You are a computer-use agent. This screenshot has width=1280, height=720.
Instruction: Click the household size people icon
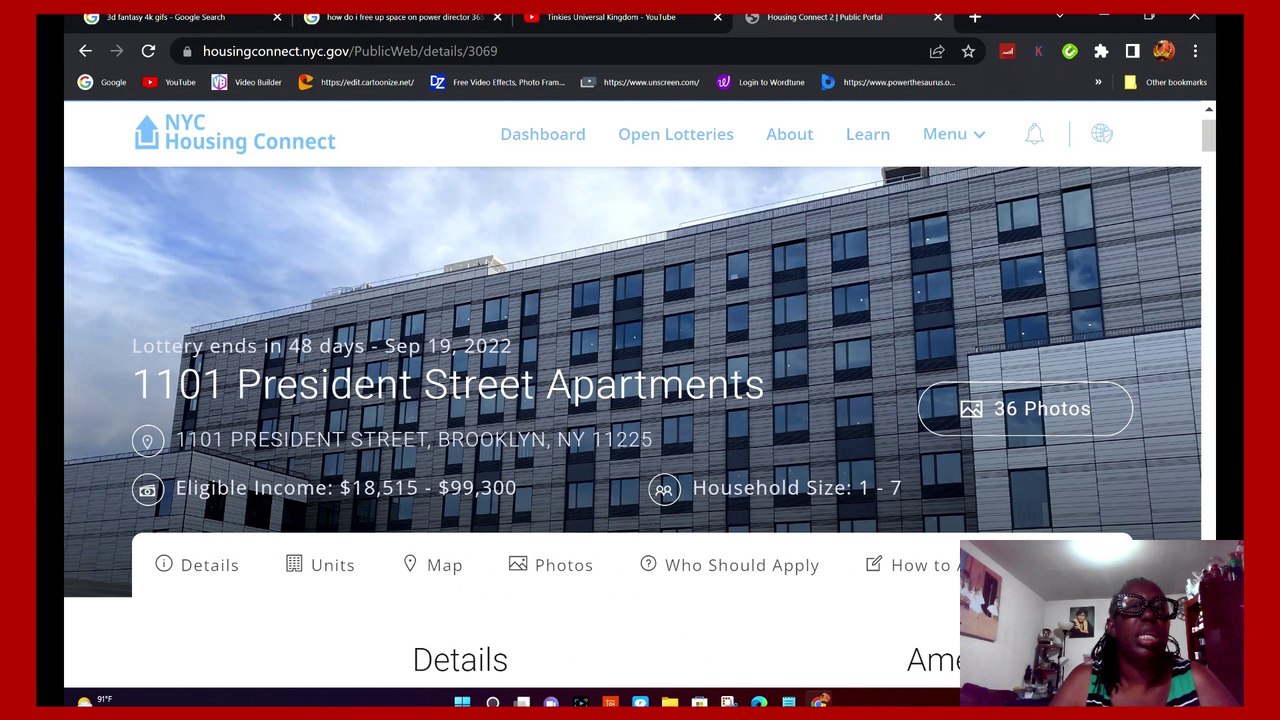(664, 489)
